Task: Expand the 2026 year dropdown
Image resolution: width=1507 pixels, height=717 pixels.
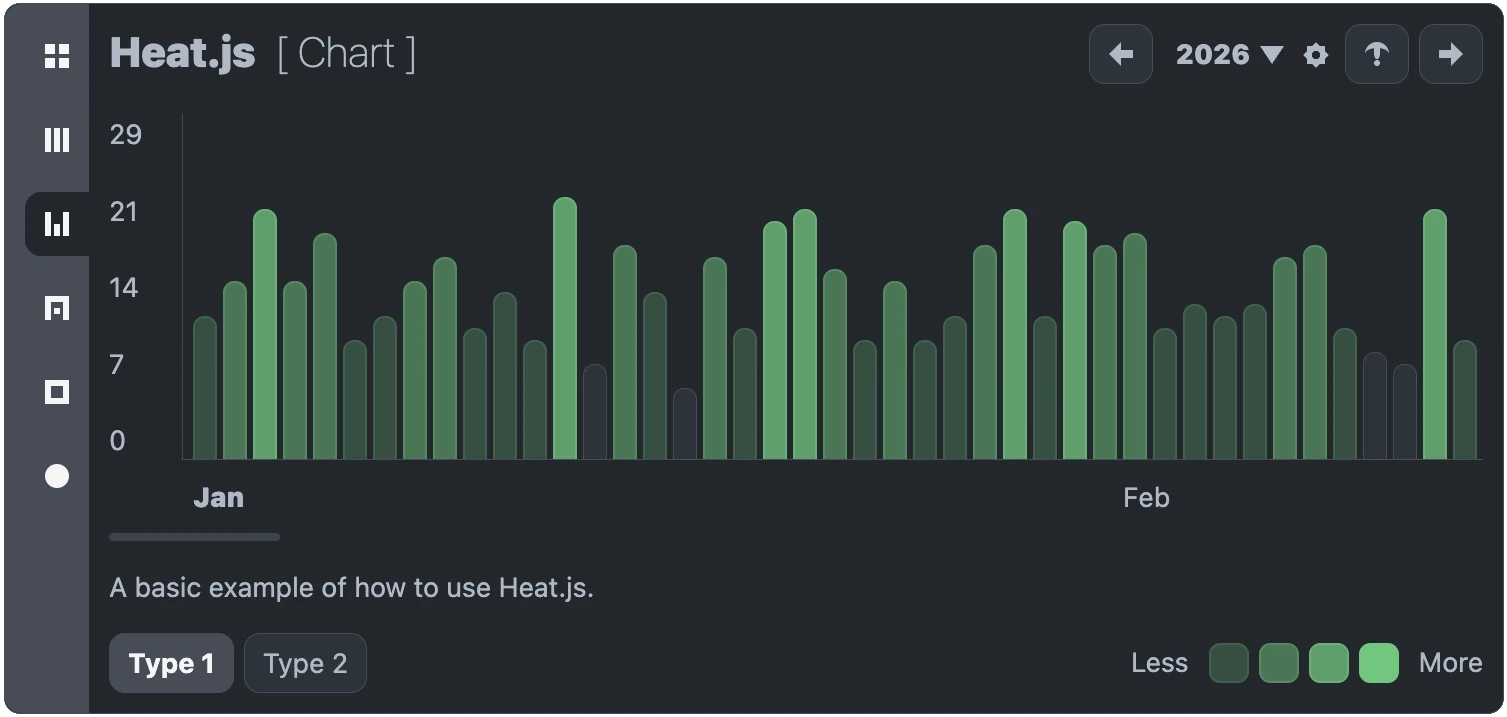Action: point(1229,54)
